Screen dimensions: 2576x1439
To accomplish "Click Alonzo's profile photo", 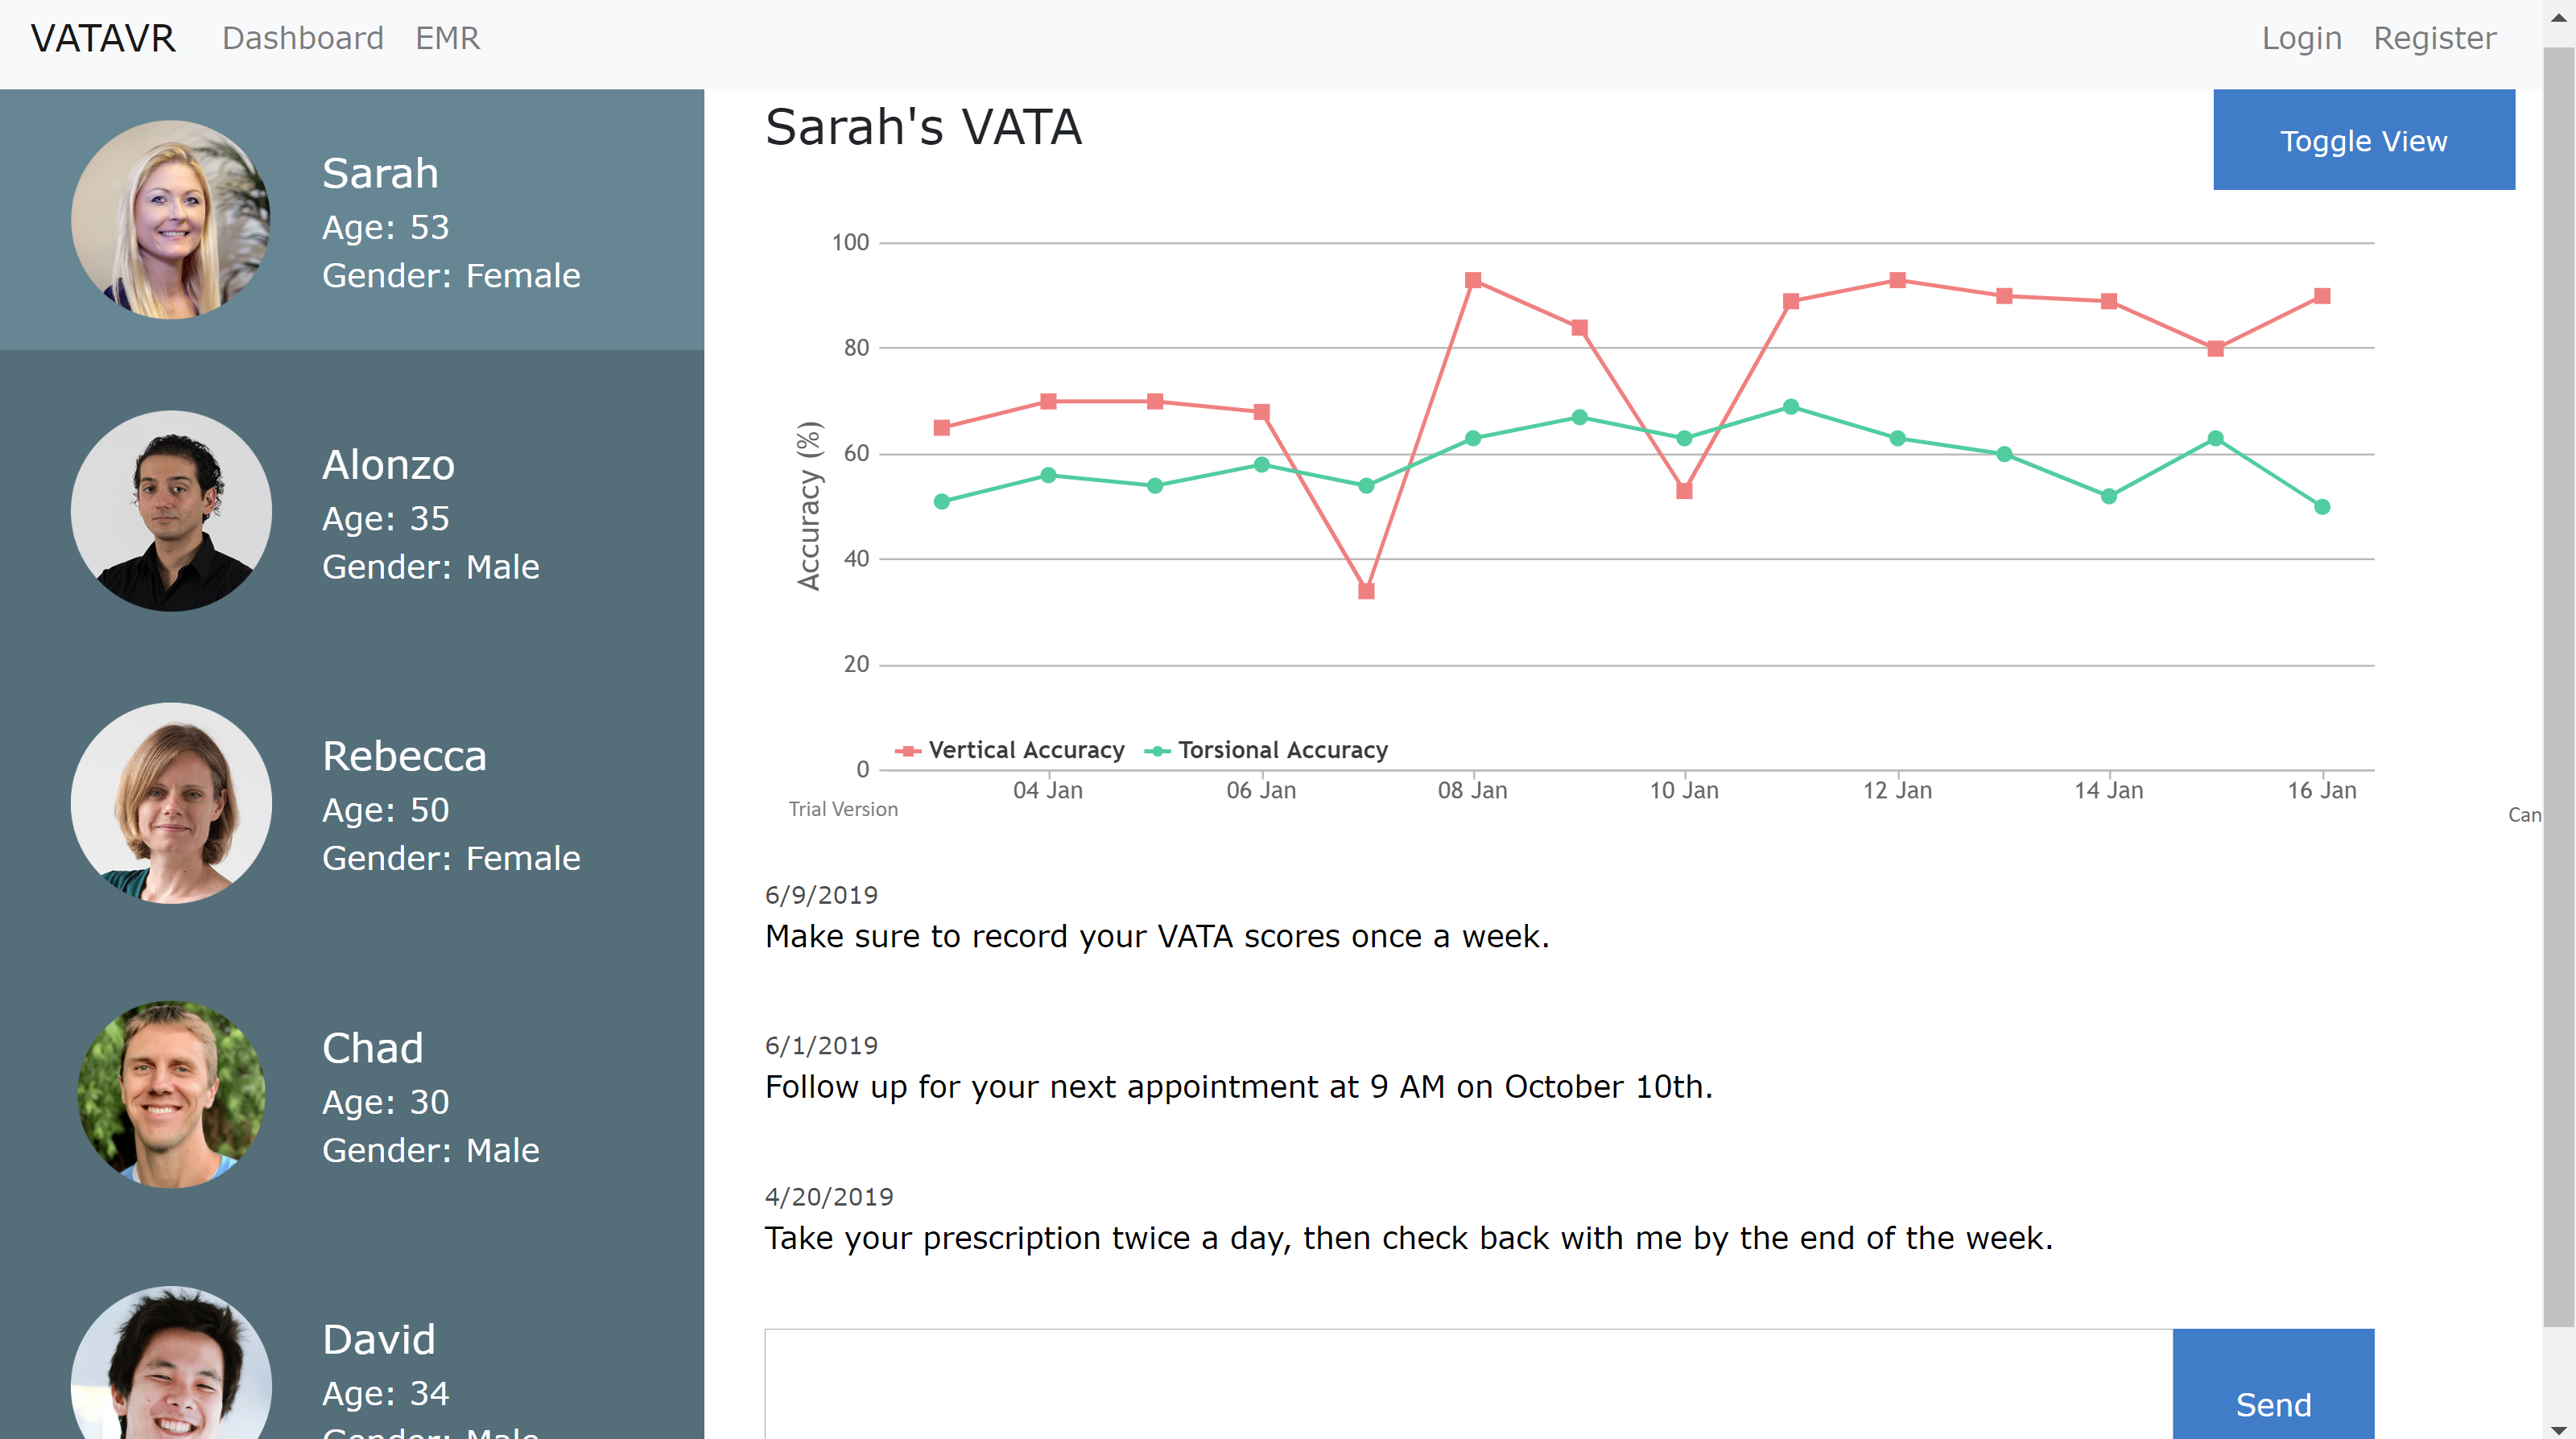I will point(171,511).
